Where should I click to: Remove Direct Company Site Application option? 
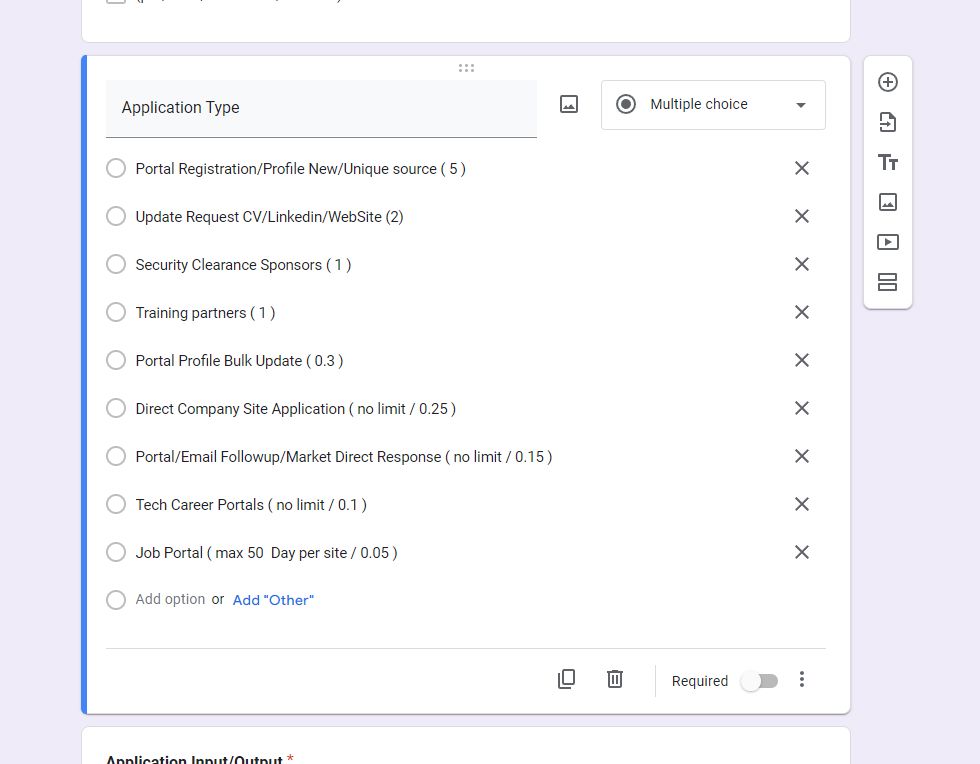(802, 408)
